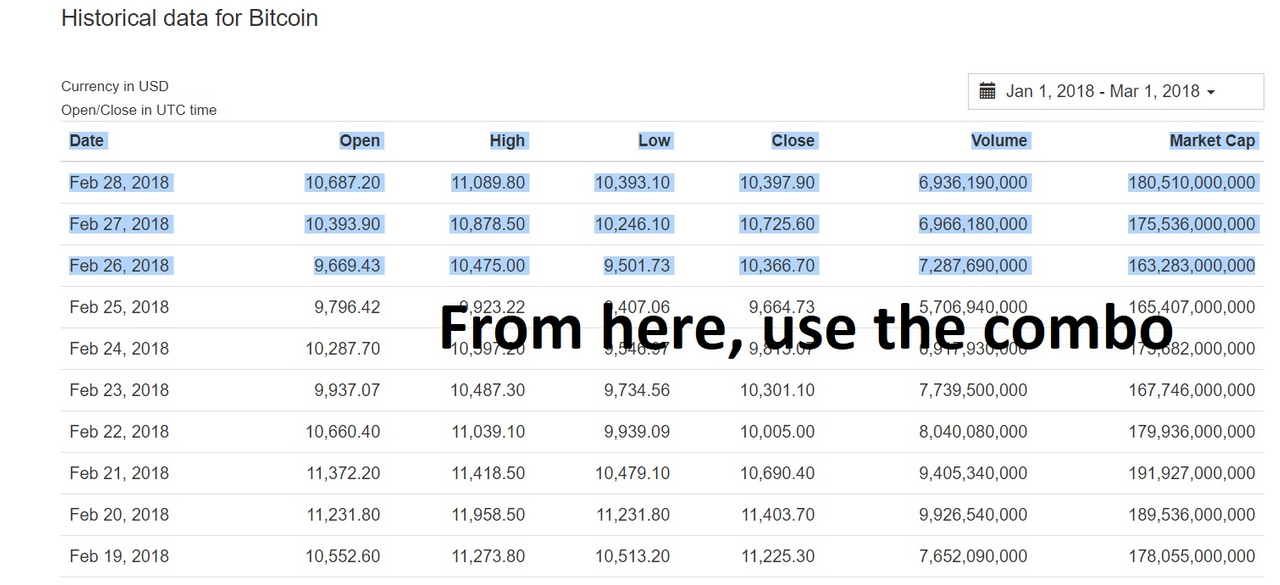The height and width of the screenshot is (585, 1280).
Task: Click volume 8,040,080,000
Action: [973, 432]
